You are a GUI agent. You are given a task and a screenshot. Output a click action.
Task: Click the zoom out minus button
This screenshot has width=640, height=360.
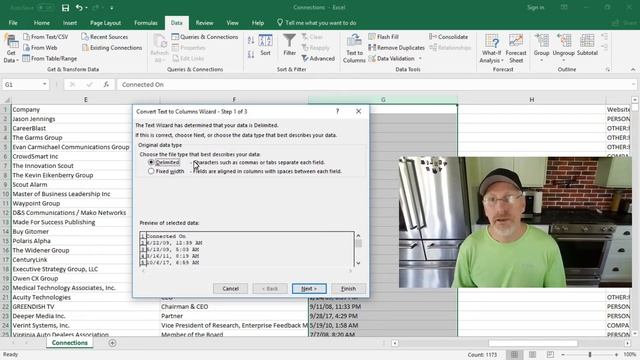(563, 355)
